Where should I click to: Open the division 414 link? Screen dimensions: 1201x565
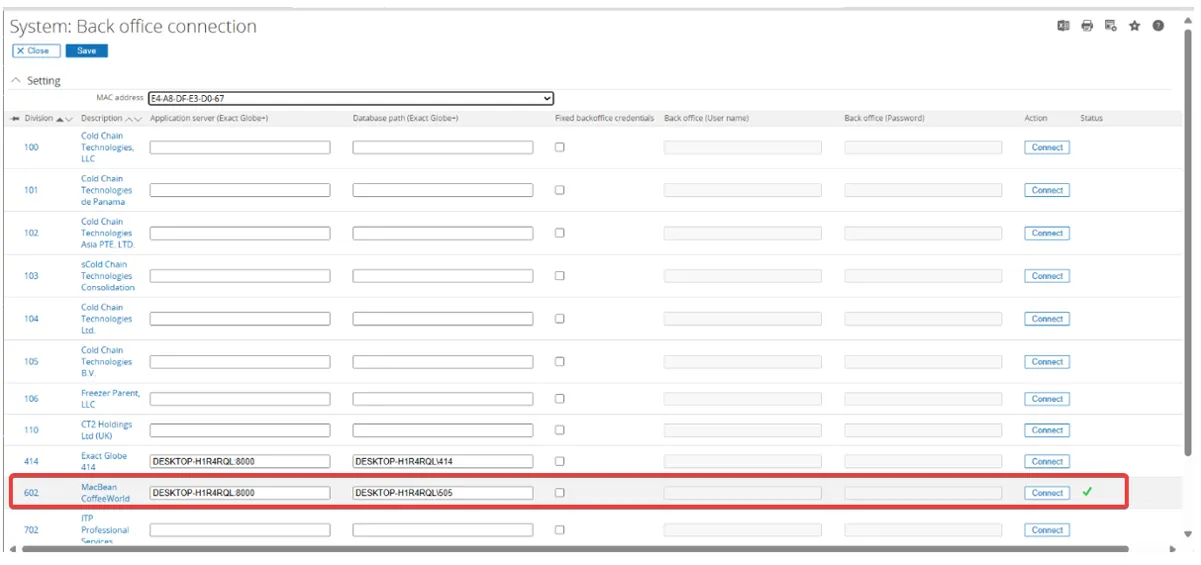point(31,461)
